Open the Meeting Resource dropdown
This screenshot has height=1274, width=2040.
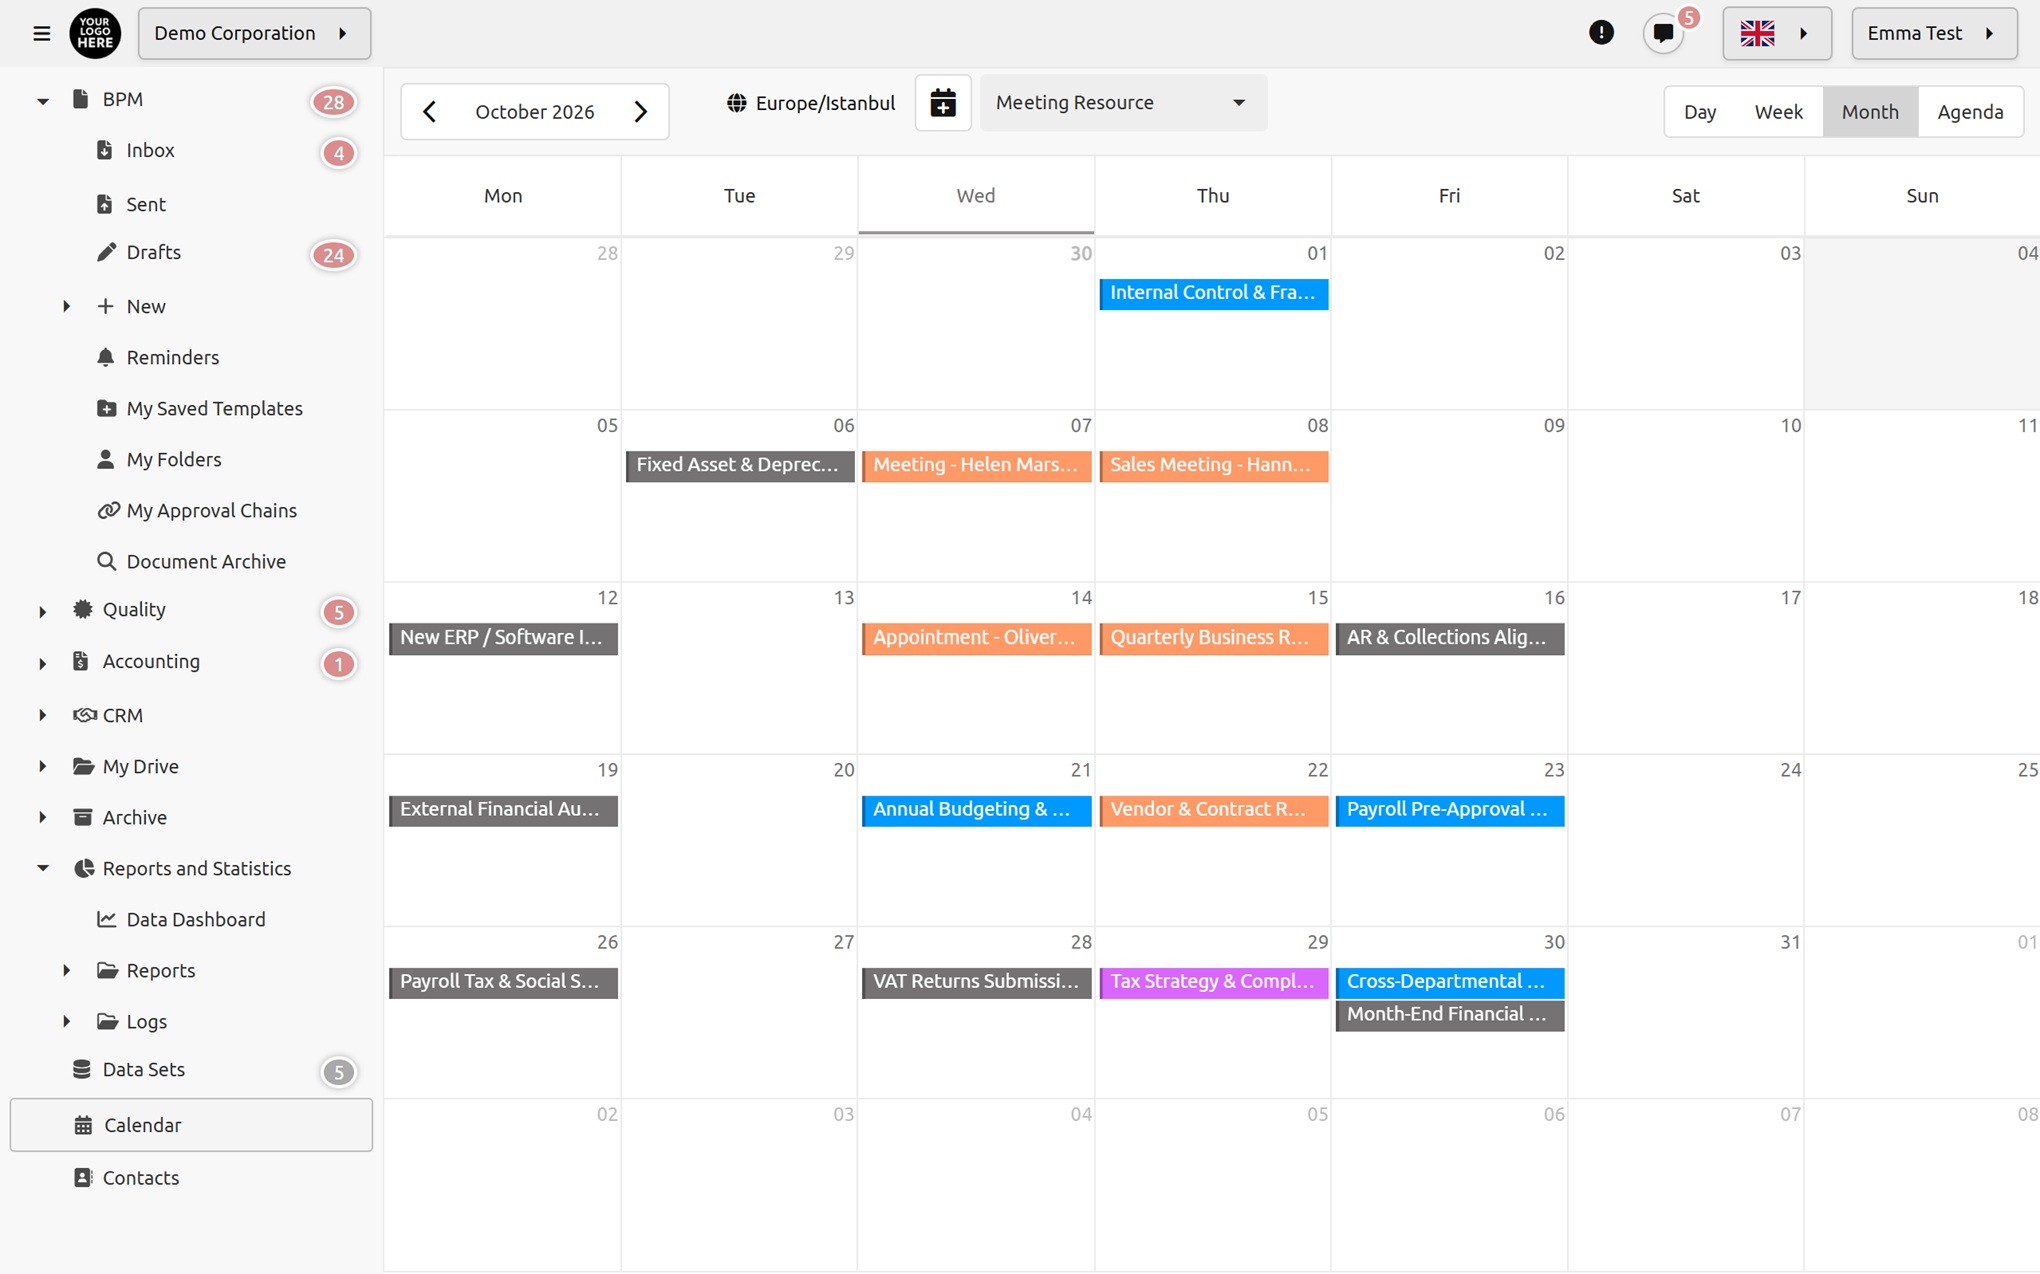pyautogui.click(x=1123, y=103)
